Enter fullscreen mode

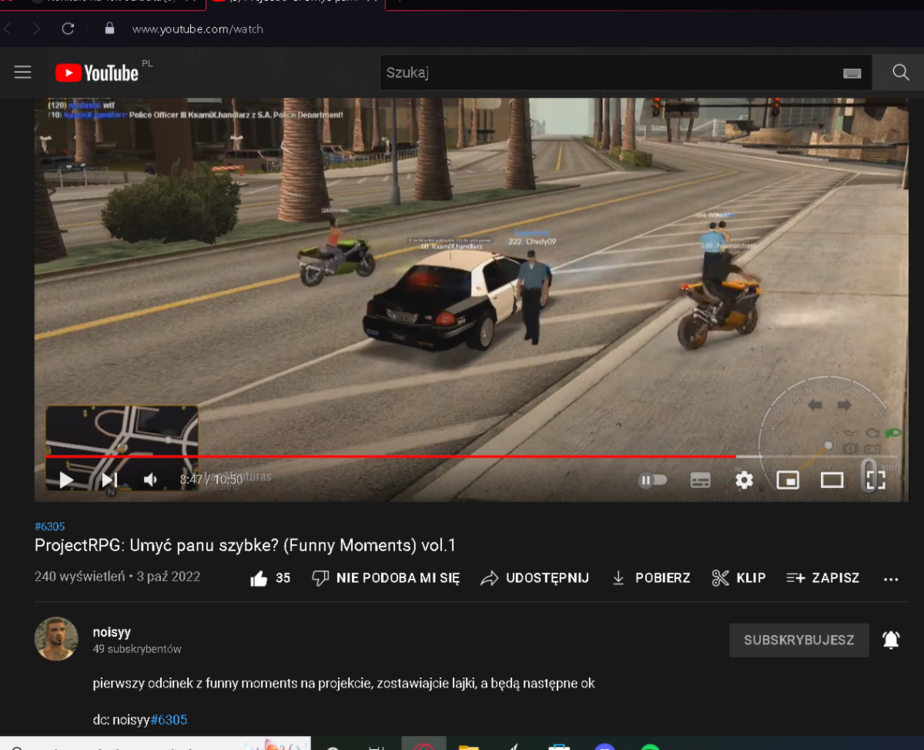pos(876,480)
